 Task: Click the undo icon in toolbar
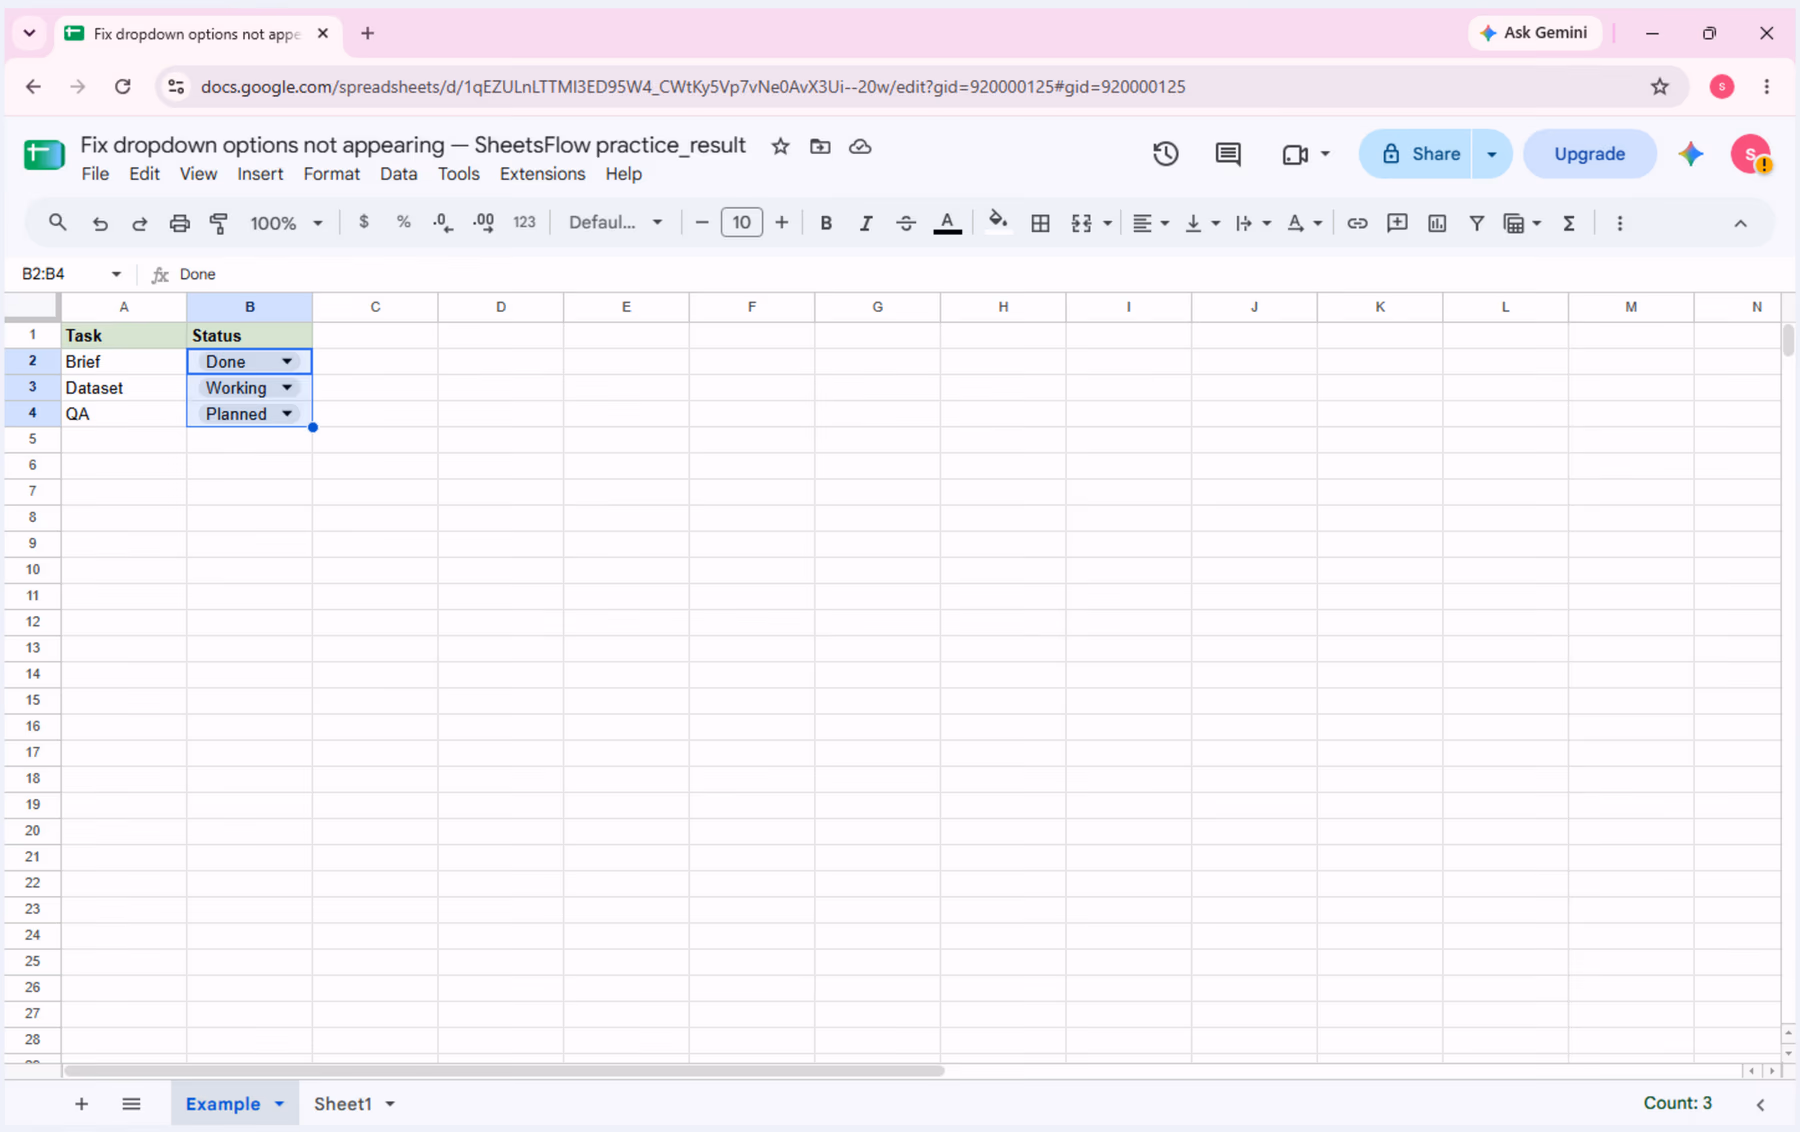pos(100,223)
